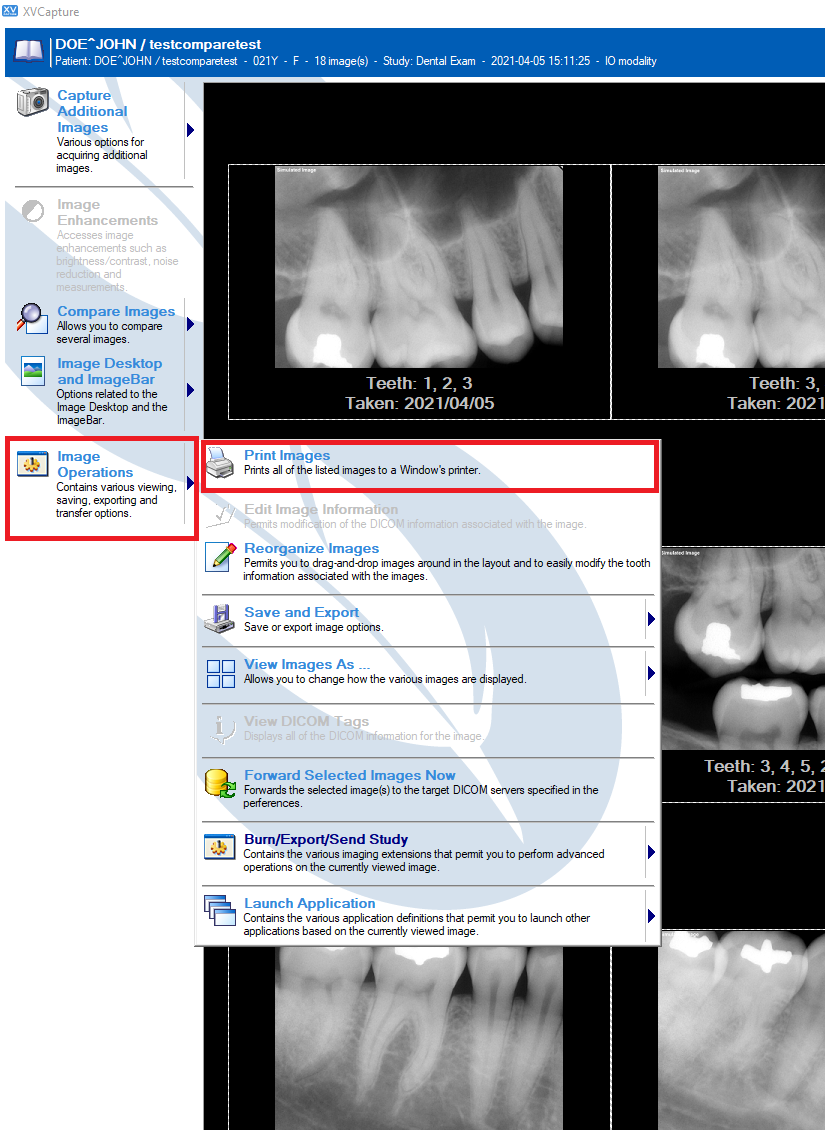The image size is (825, 1130).
Task: Choose Forward Selected Images Now
Action: tap(349, 775)
